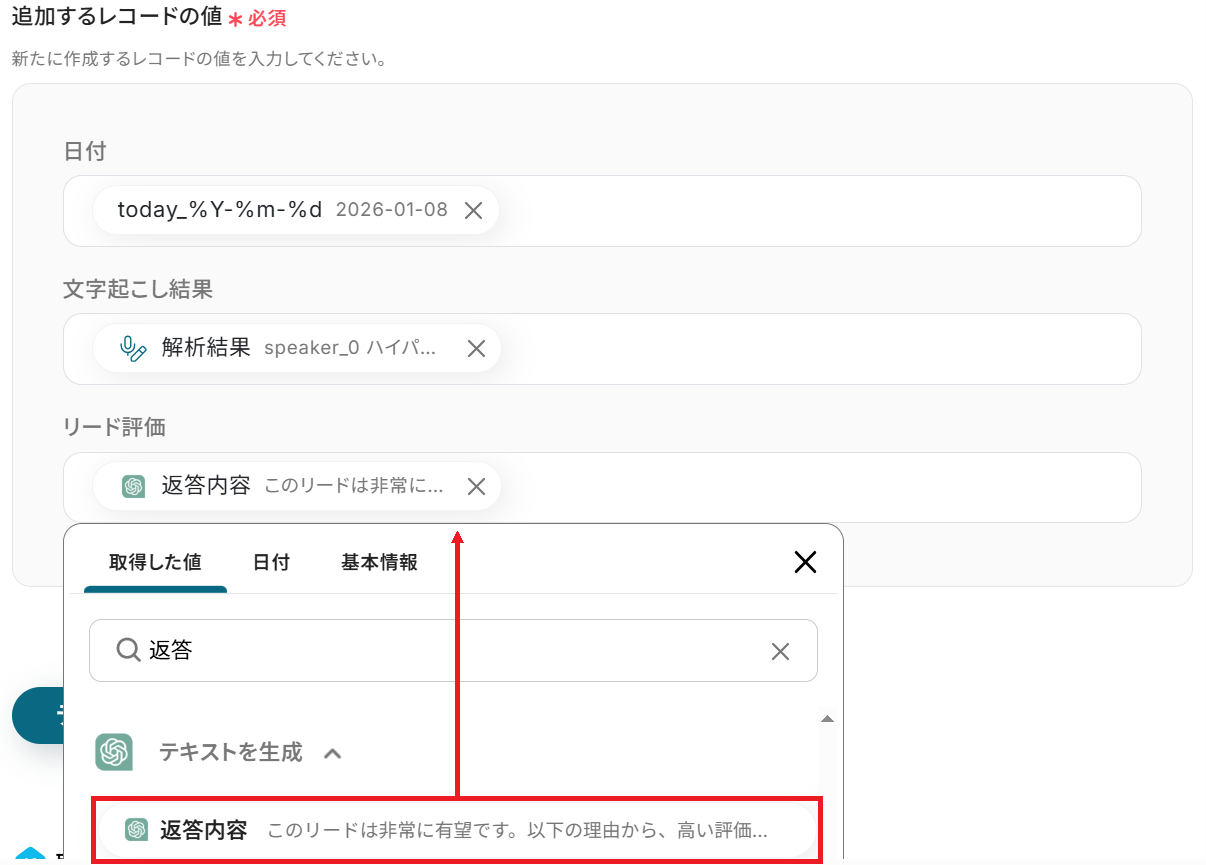The height and width of the screenshot is (865, 1206).
Task: Click the search magnifier icon
Action: (x=128, y=650)
